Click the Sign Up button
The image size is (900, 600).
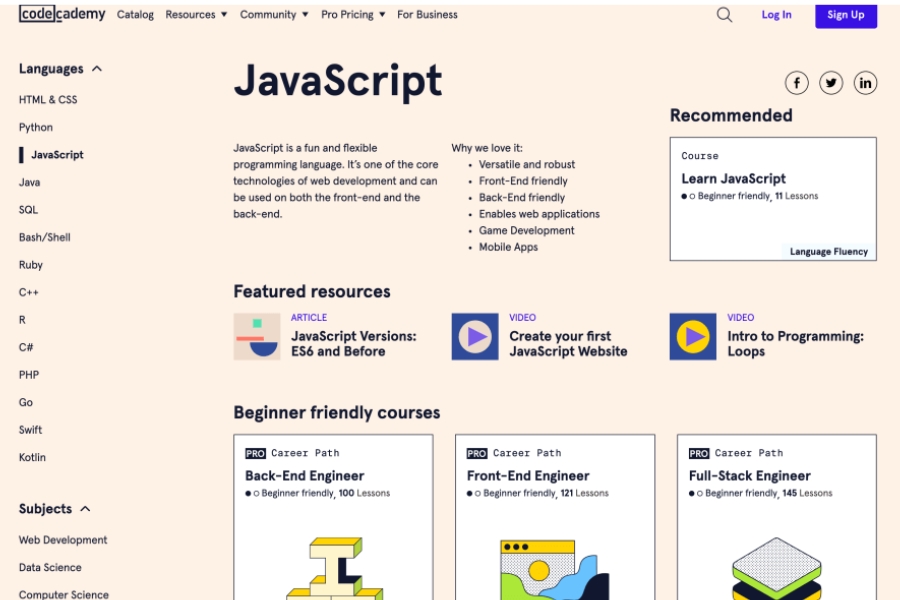pyautogui.click(x=845, y=15)
